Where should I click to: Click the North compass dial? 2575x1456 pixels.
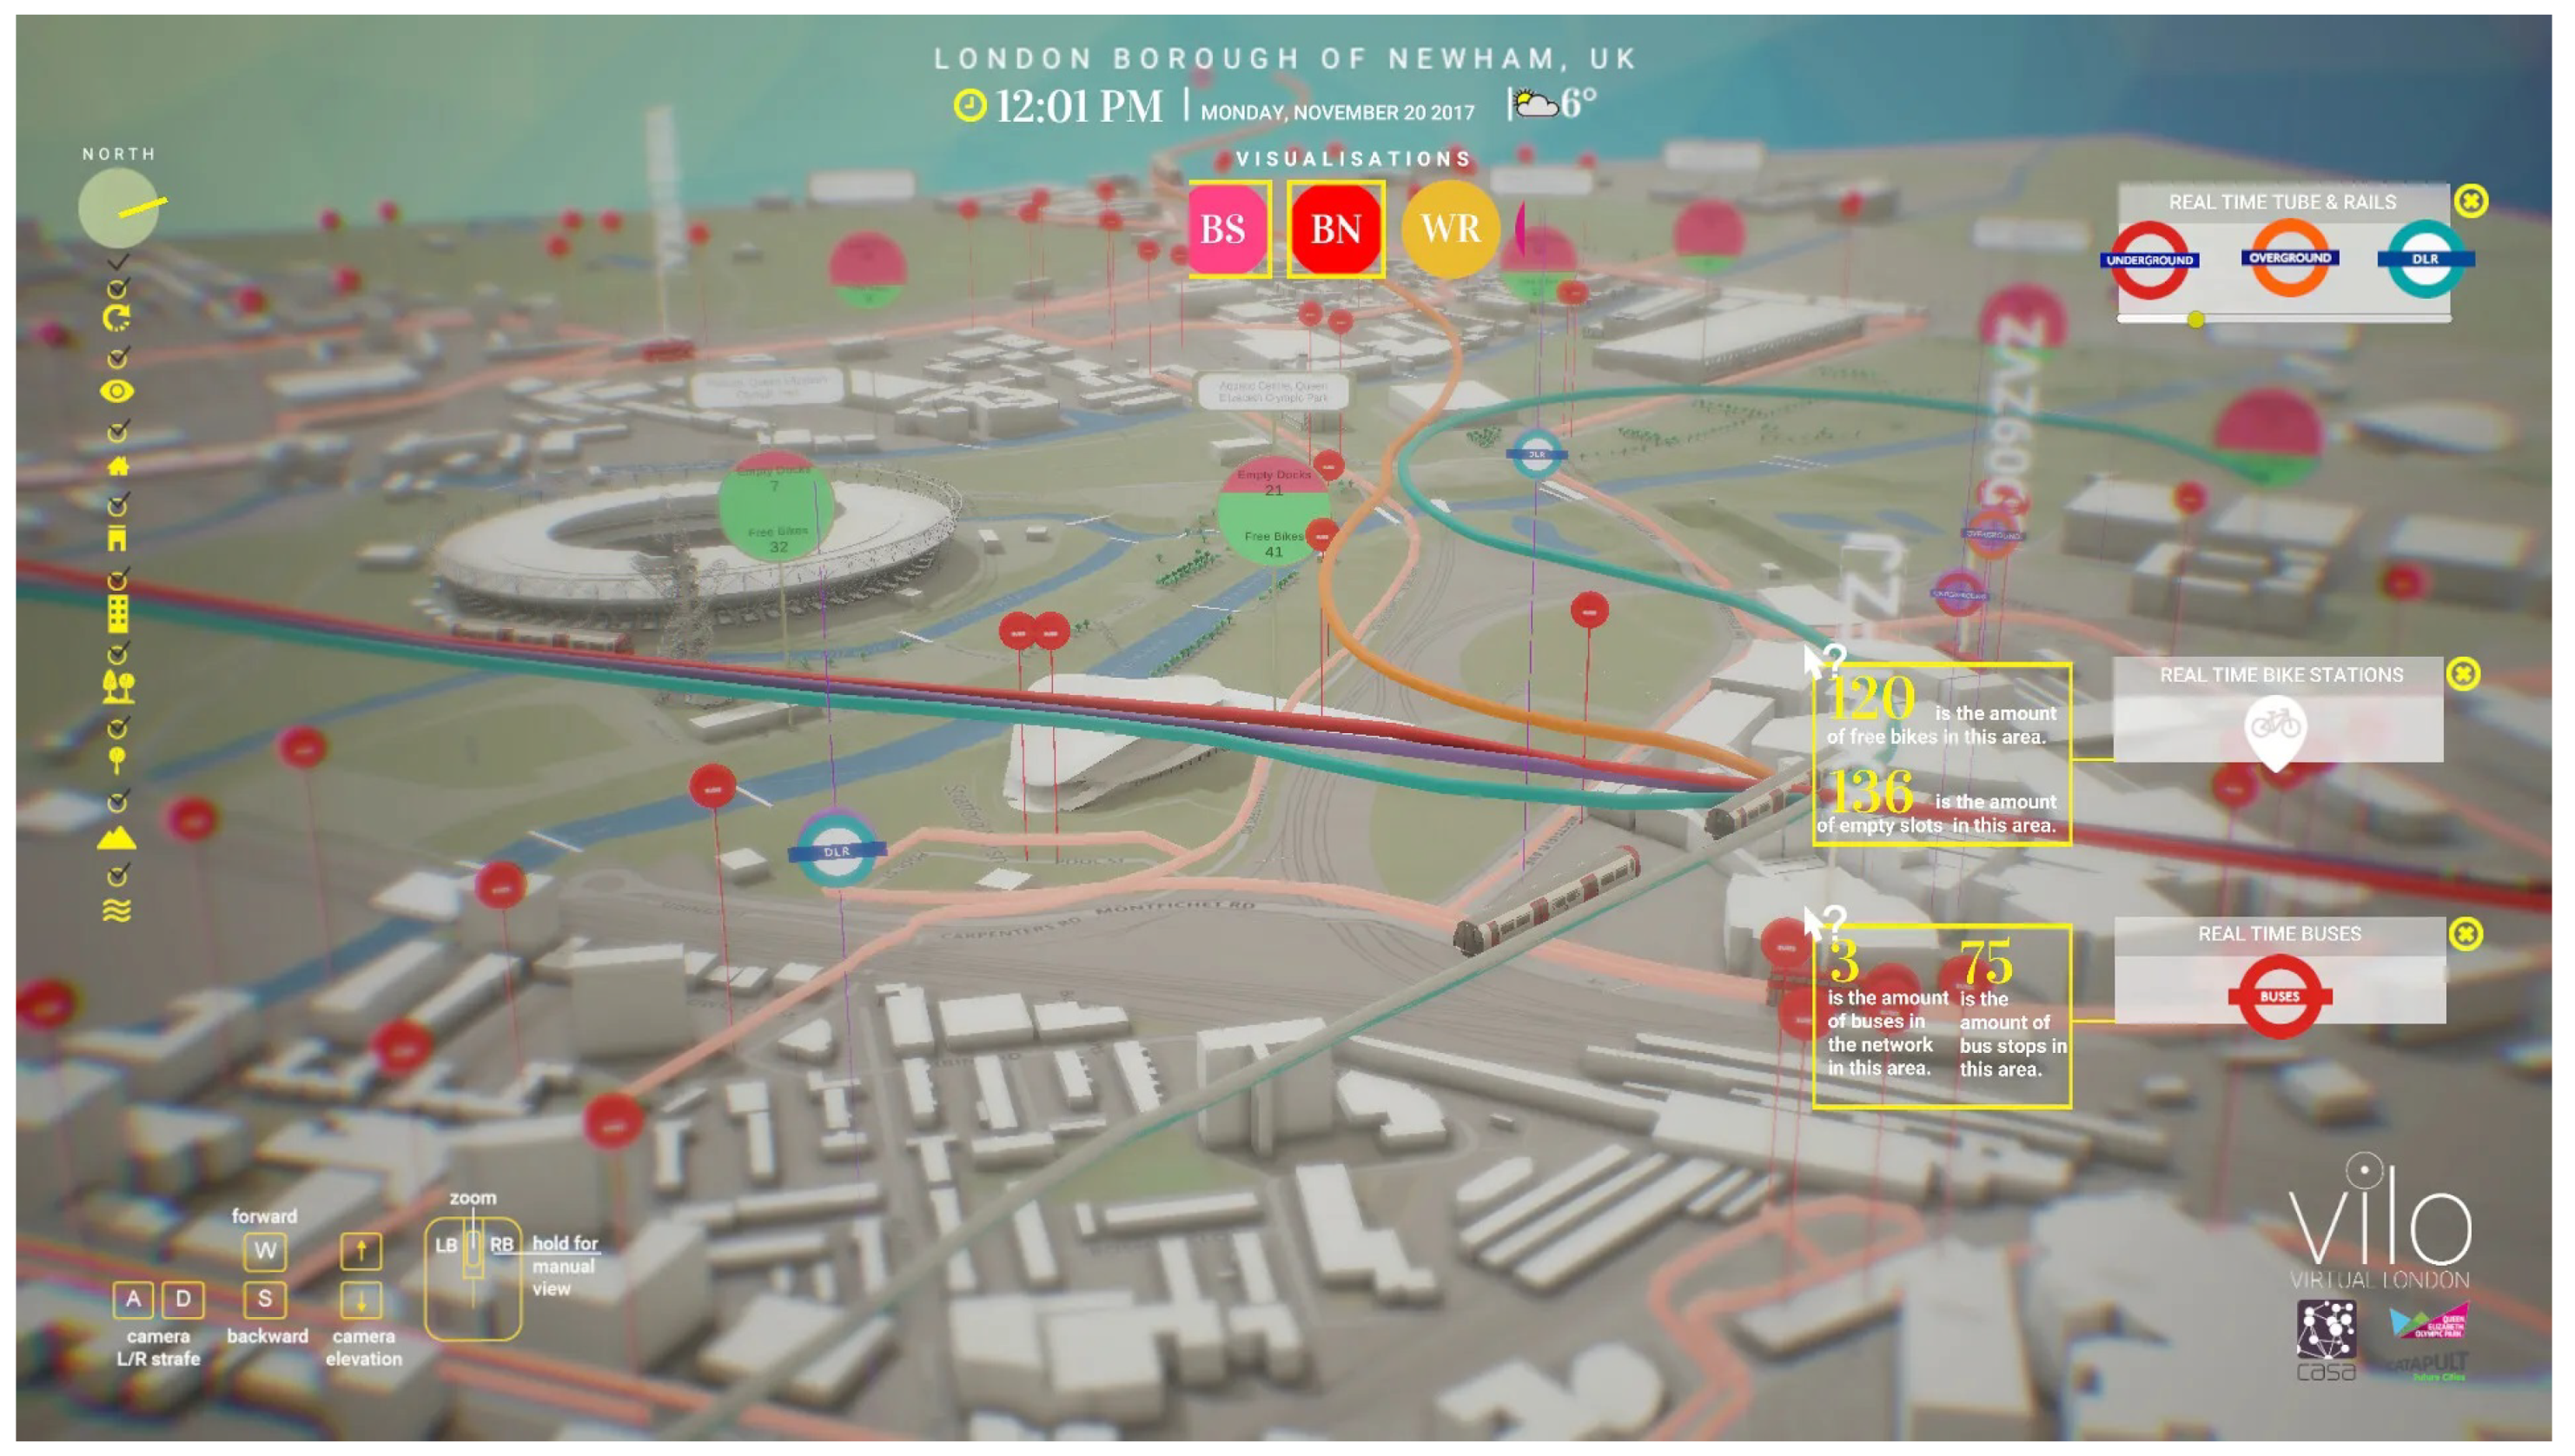pyautogui.click(x=118, y=208)
